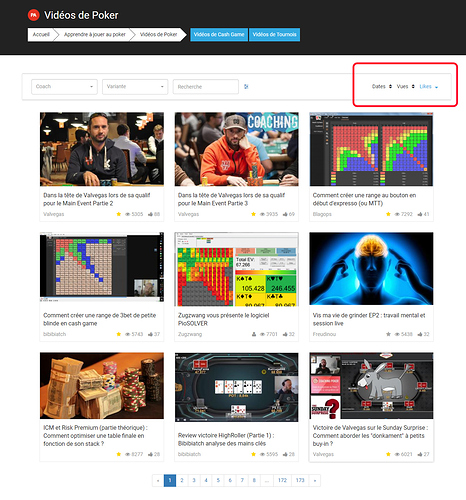The height and width of the screenshot is (500, 466).
Task: Sort videos by Likes
Action: 429,87
